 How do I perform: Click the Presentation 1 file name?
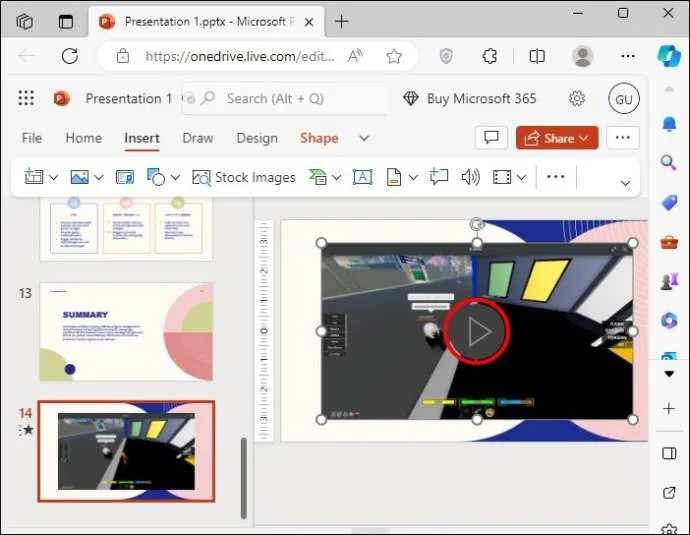[128, 99]
